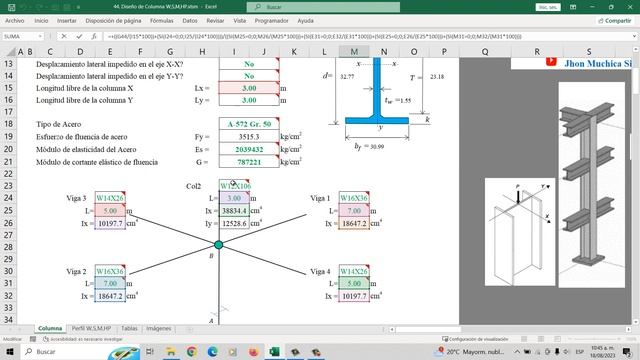Open the Insert Function fx icon
This screenshot has height=360, width=640.
[x=94, y=36]
